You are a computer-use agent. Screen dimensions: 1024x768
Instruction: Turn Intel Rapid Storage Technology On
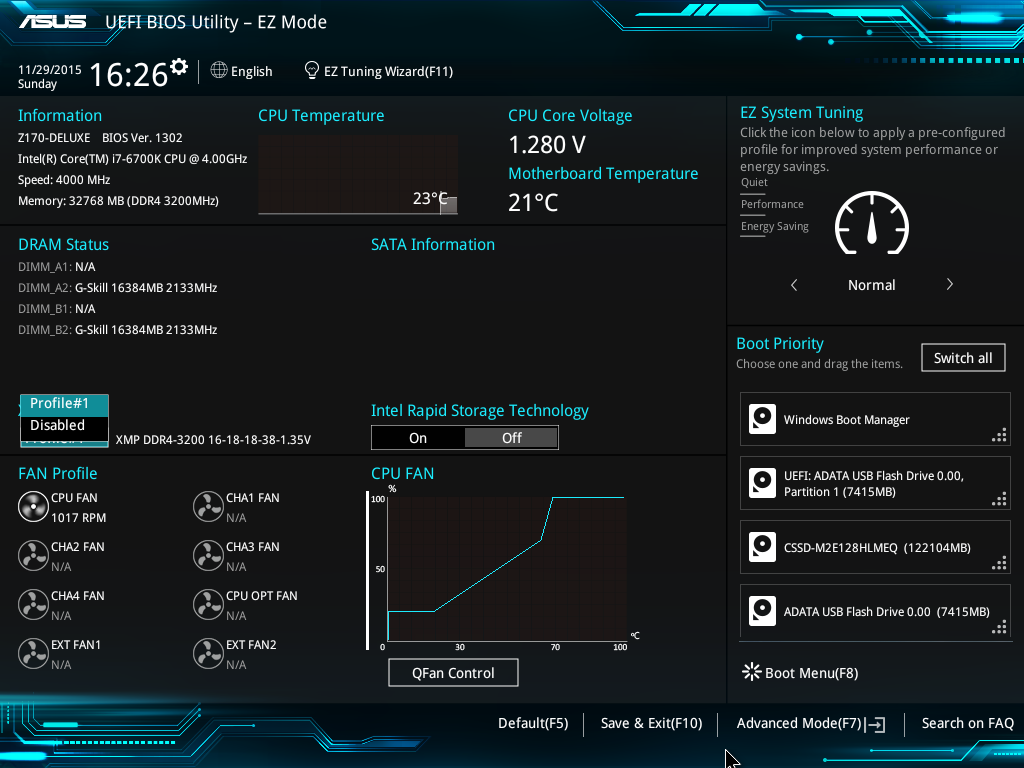[418, 438]
